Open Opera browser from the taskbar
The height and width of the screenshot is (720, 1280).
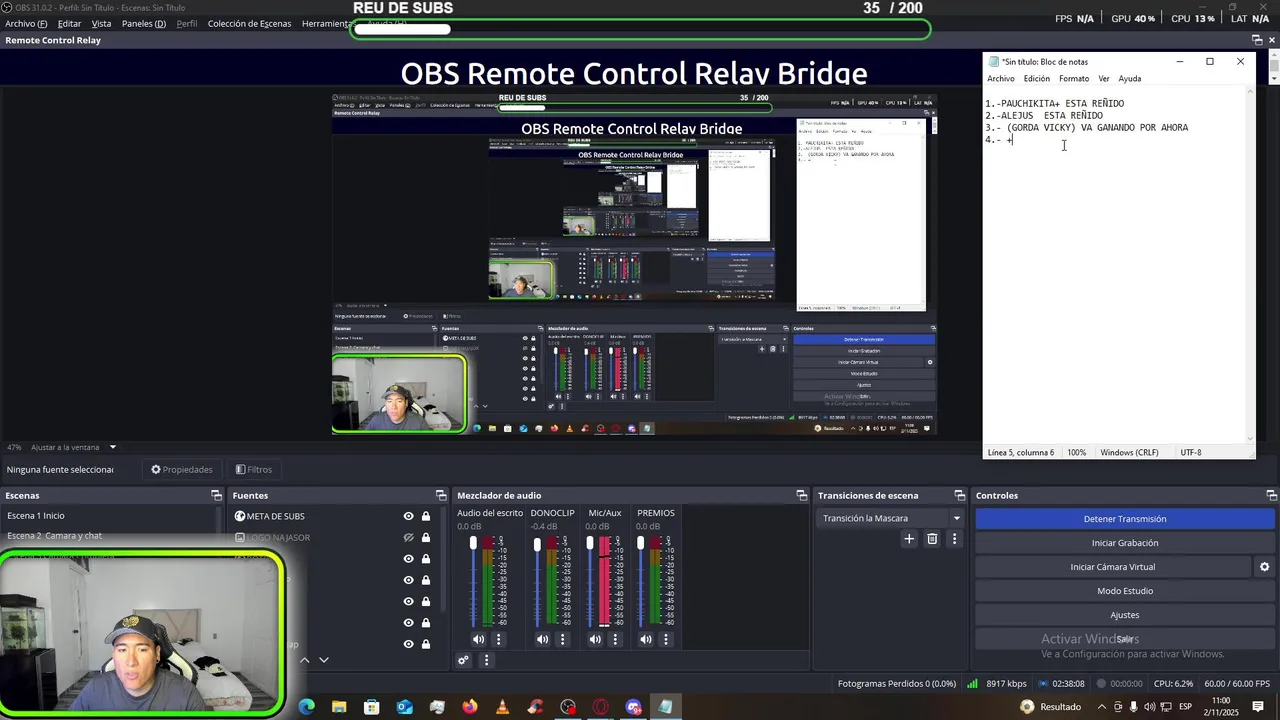(x=601, y=707)
